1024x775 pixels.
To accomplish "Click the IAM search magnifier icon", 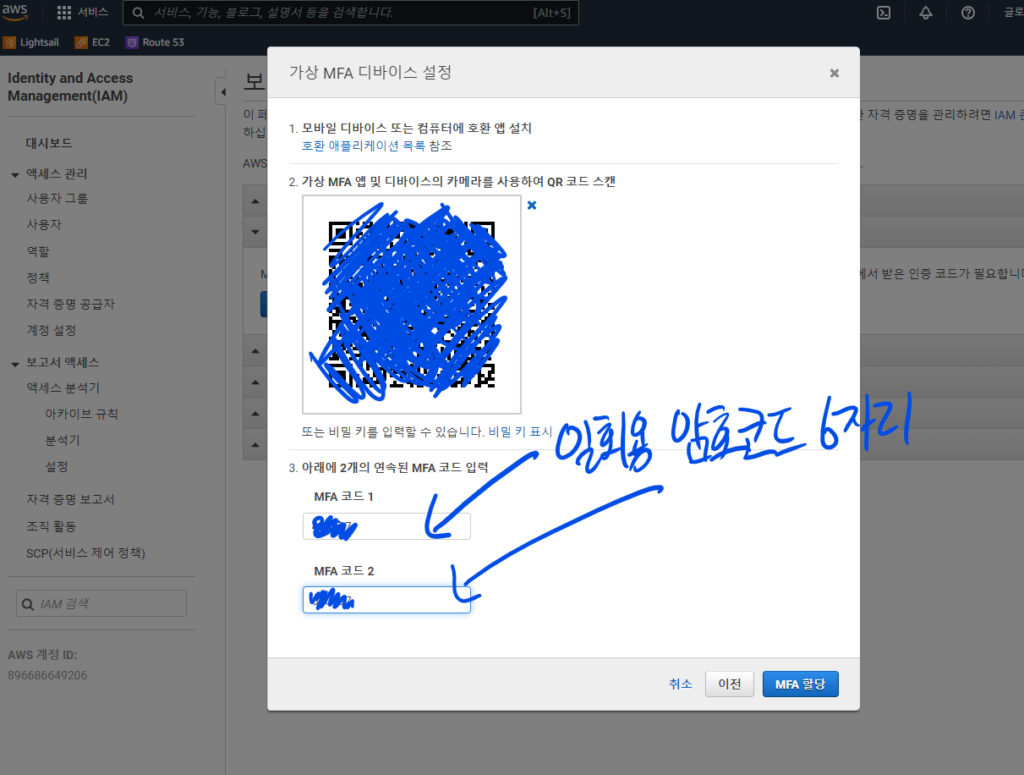I will (27, 604).
